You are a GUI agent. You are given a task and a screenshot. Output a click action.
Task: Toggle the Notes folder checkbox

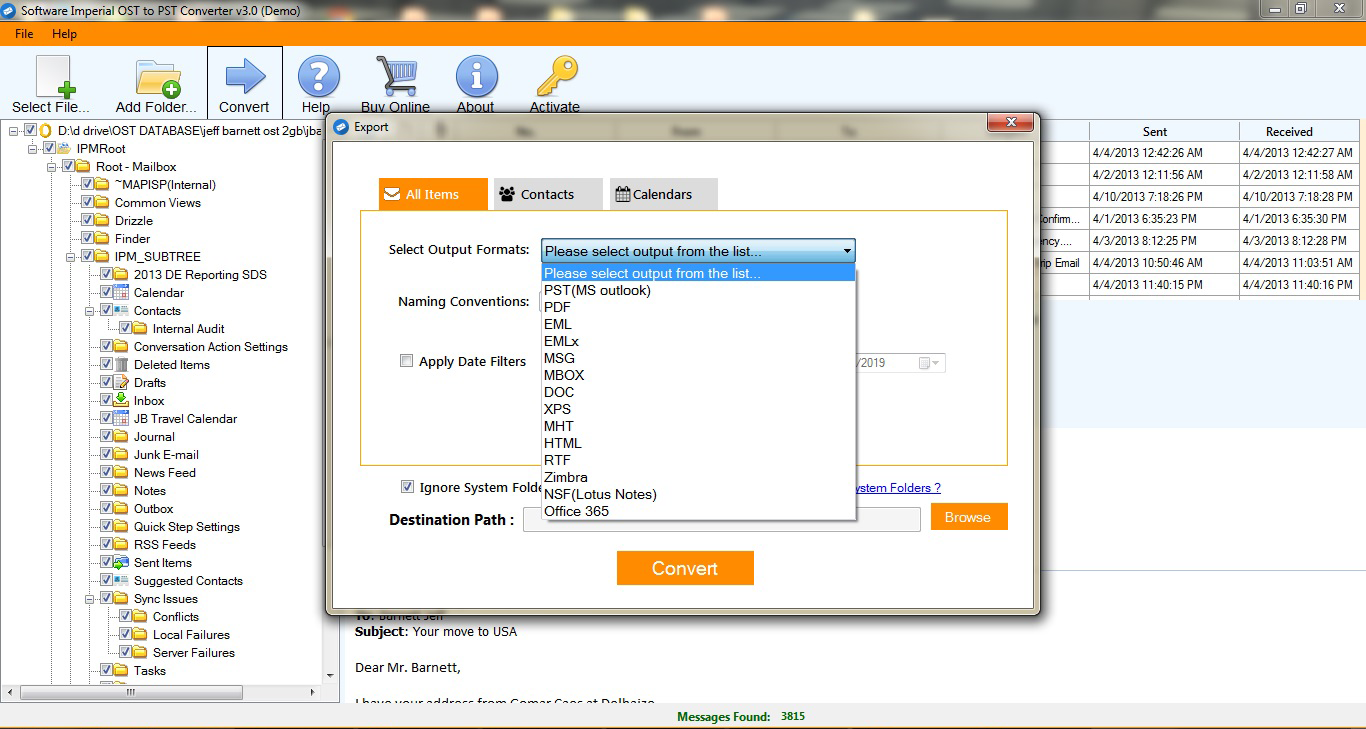click(x=106, y=490)
